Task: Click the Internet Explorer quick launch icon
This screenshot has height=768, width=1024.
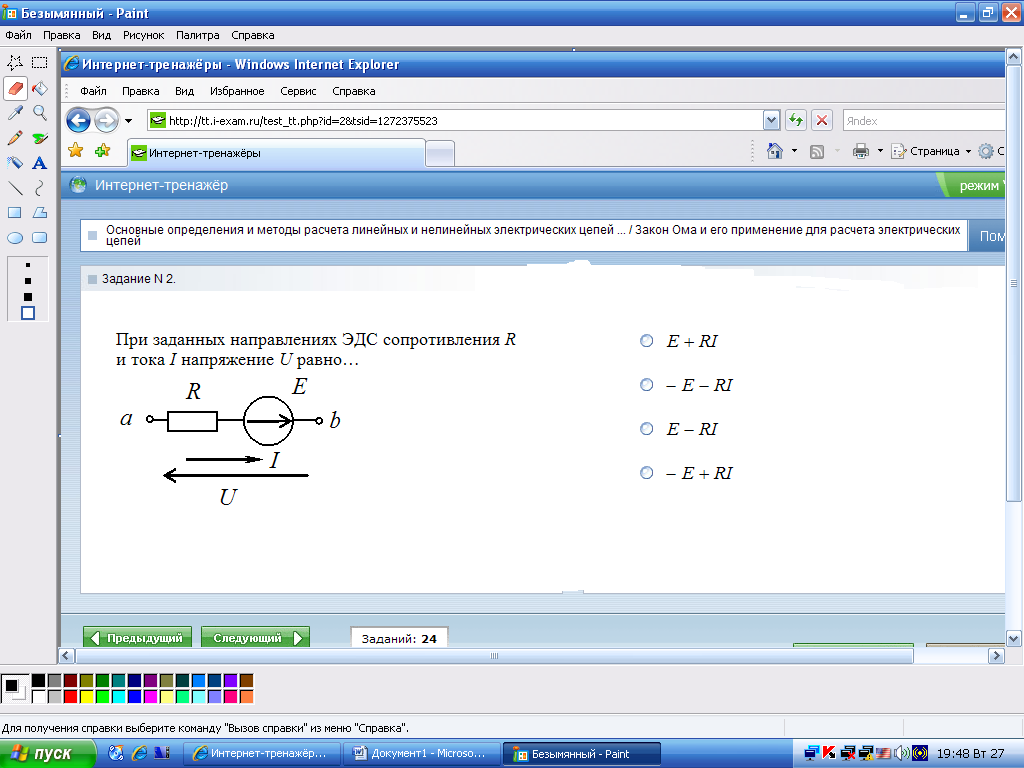Action: coord(139,753)
